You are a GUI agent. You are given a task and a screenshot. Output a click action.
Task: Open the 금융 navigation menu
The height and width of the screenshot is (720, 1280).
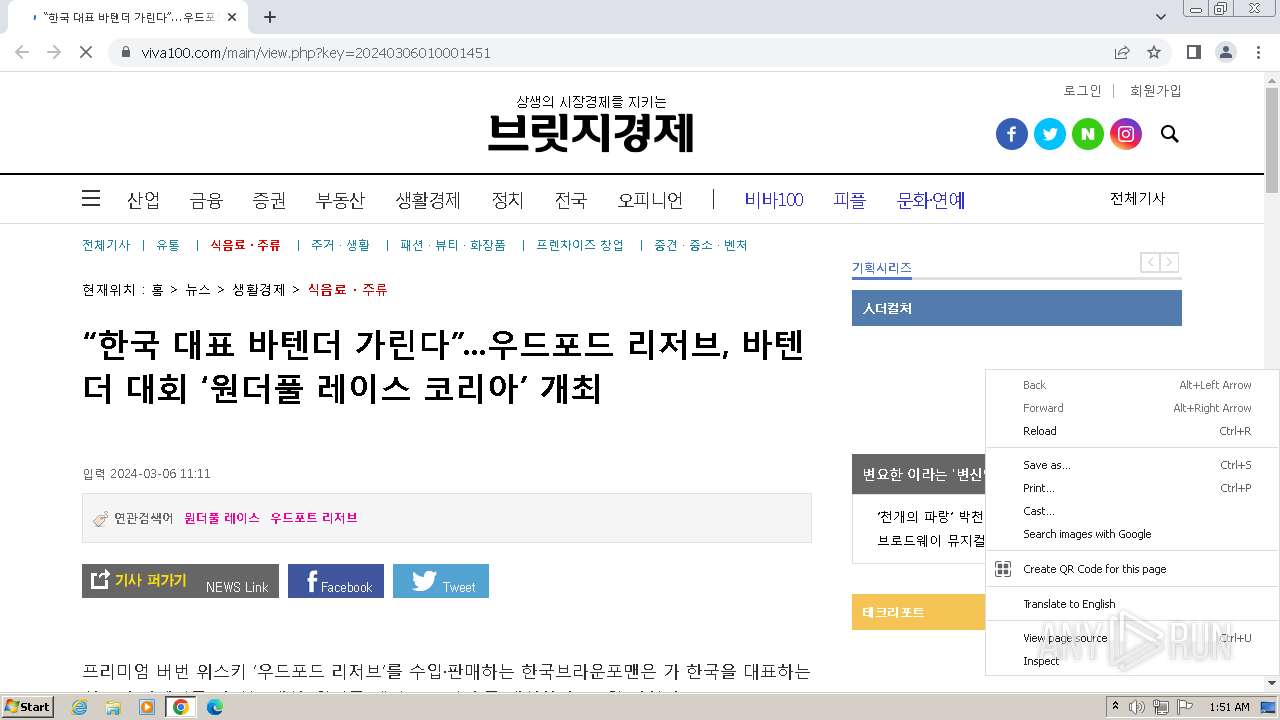point(206,200)
